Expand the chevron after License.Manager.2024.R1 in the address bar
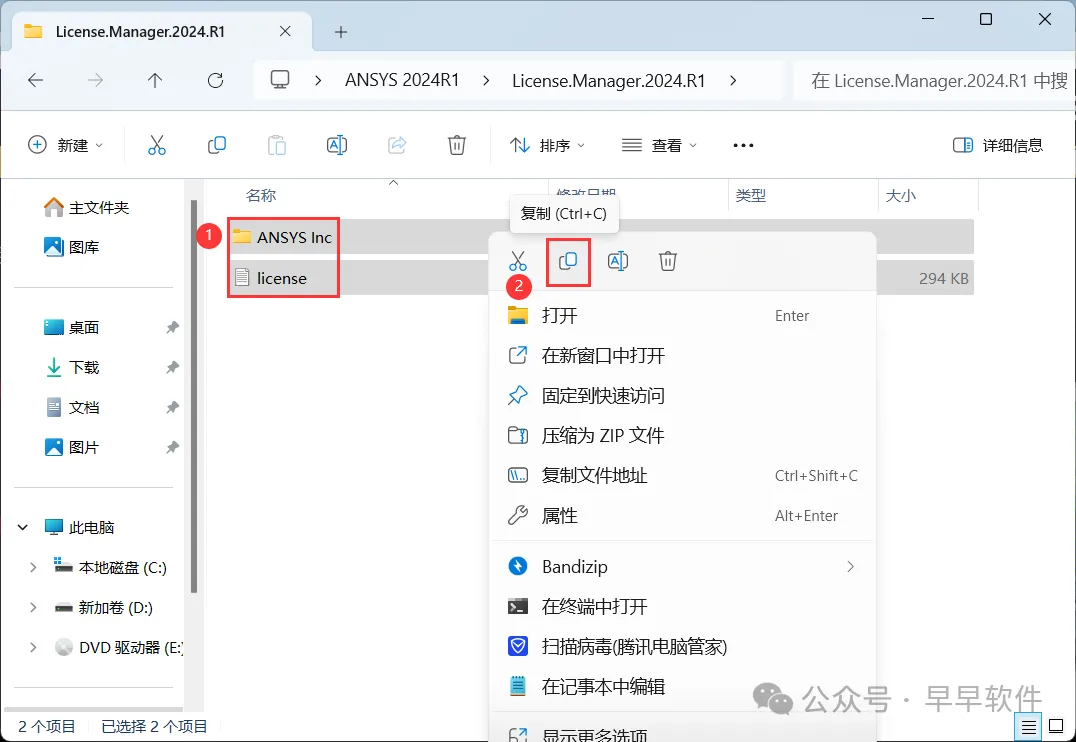This screenshot has width=1076, height=742. pyautogui.click(x=733, y=80)
